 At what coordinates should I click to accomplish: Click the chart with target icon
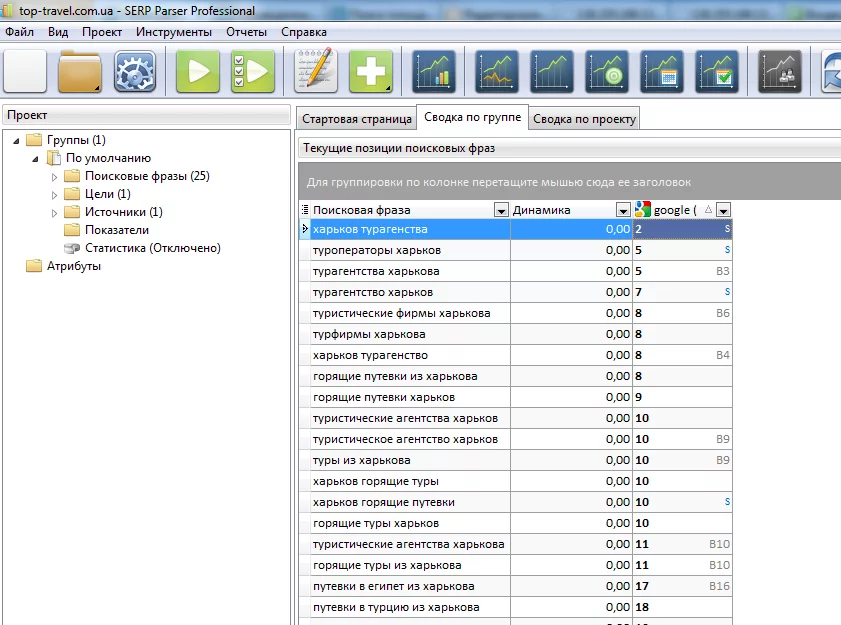tap(607, 72)
